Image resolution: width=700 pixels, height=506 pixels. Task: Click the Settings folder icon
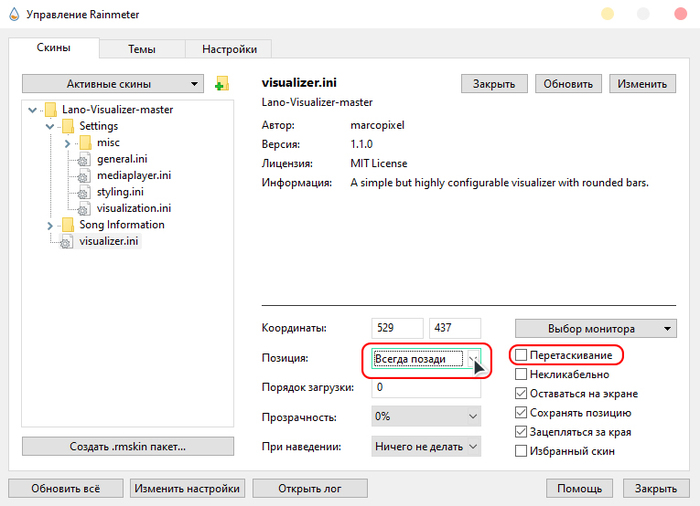point(67,126)
